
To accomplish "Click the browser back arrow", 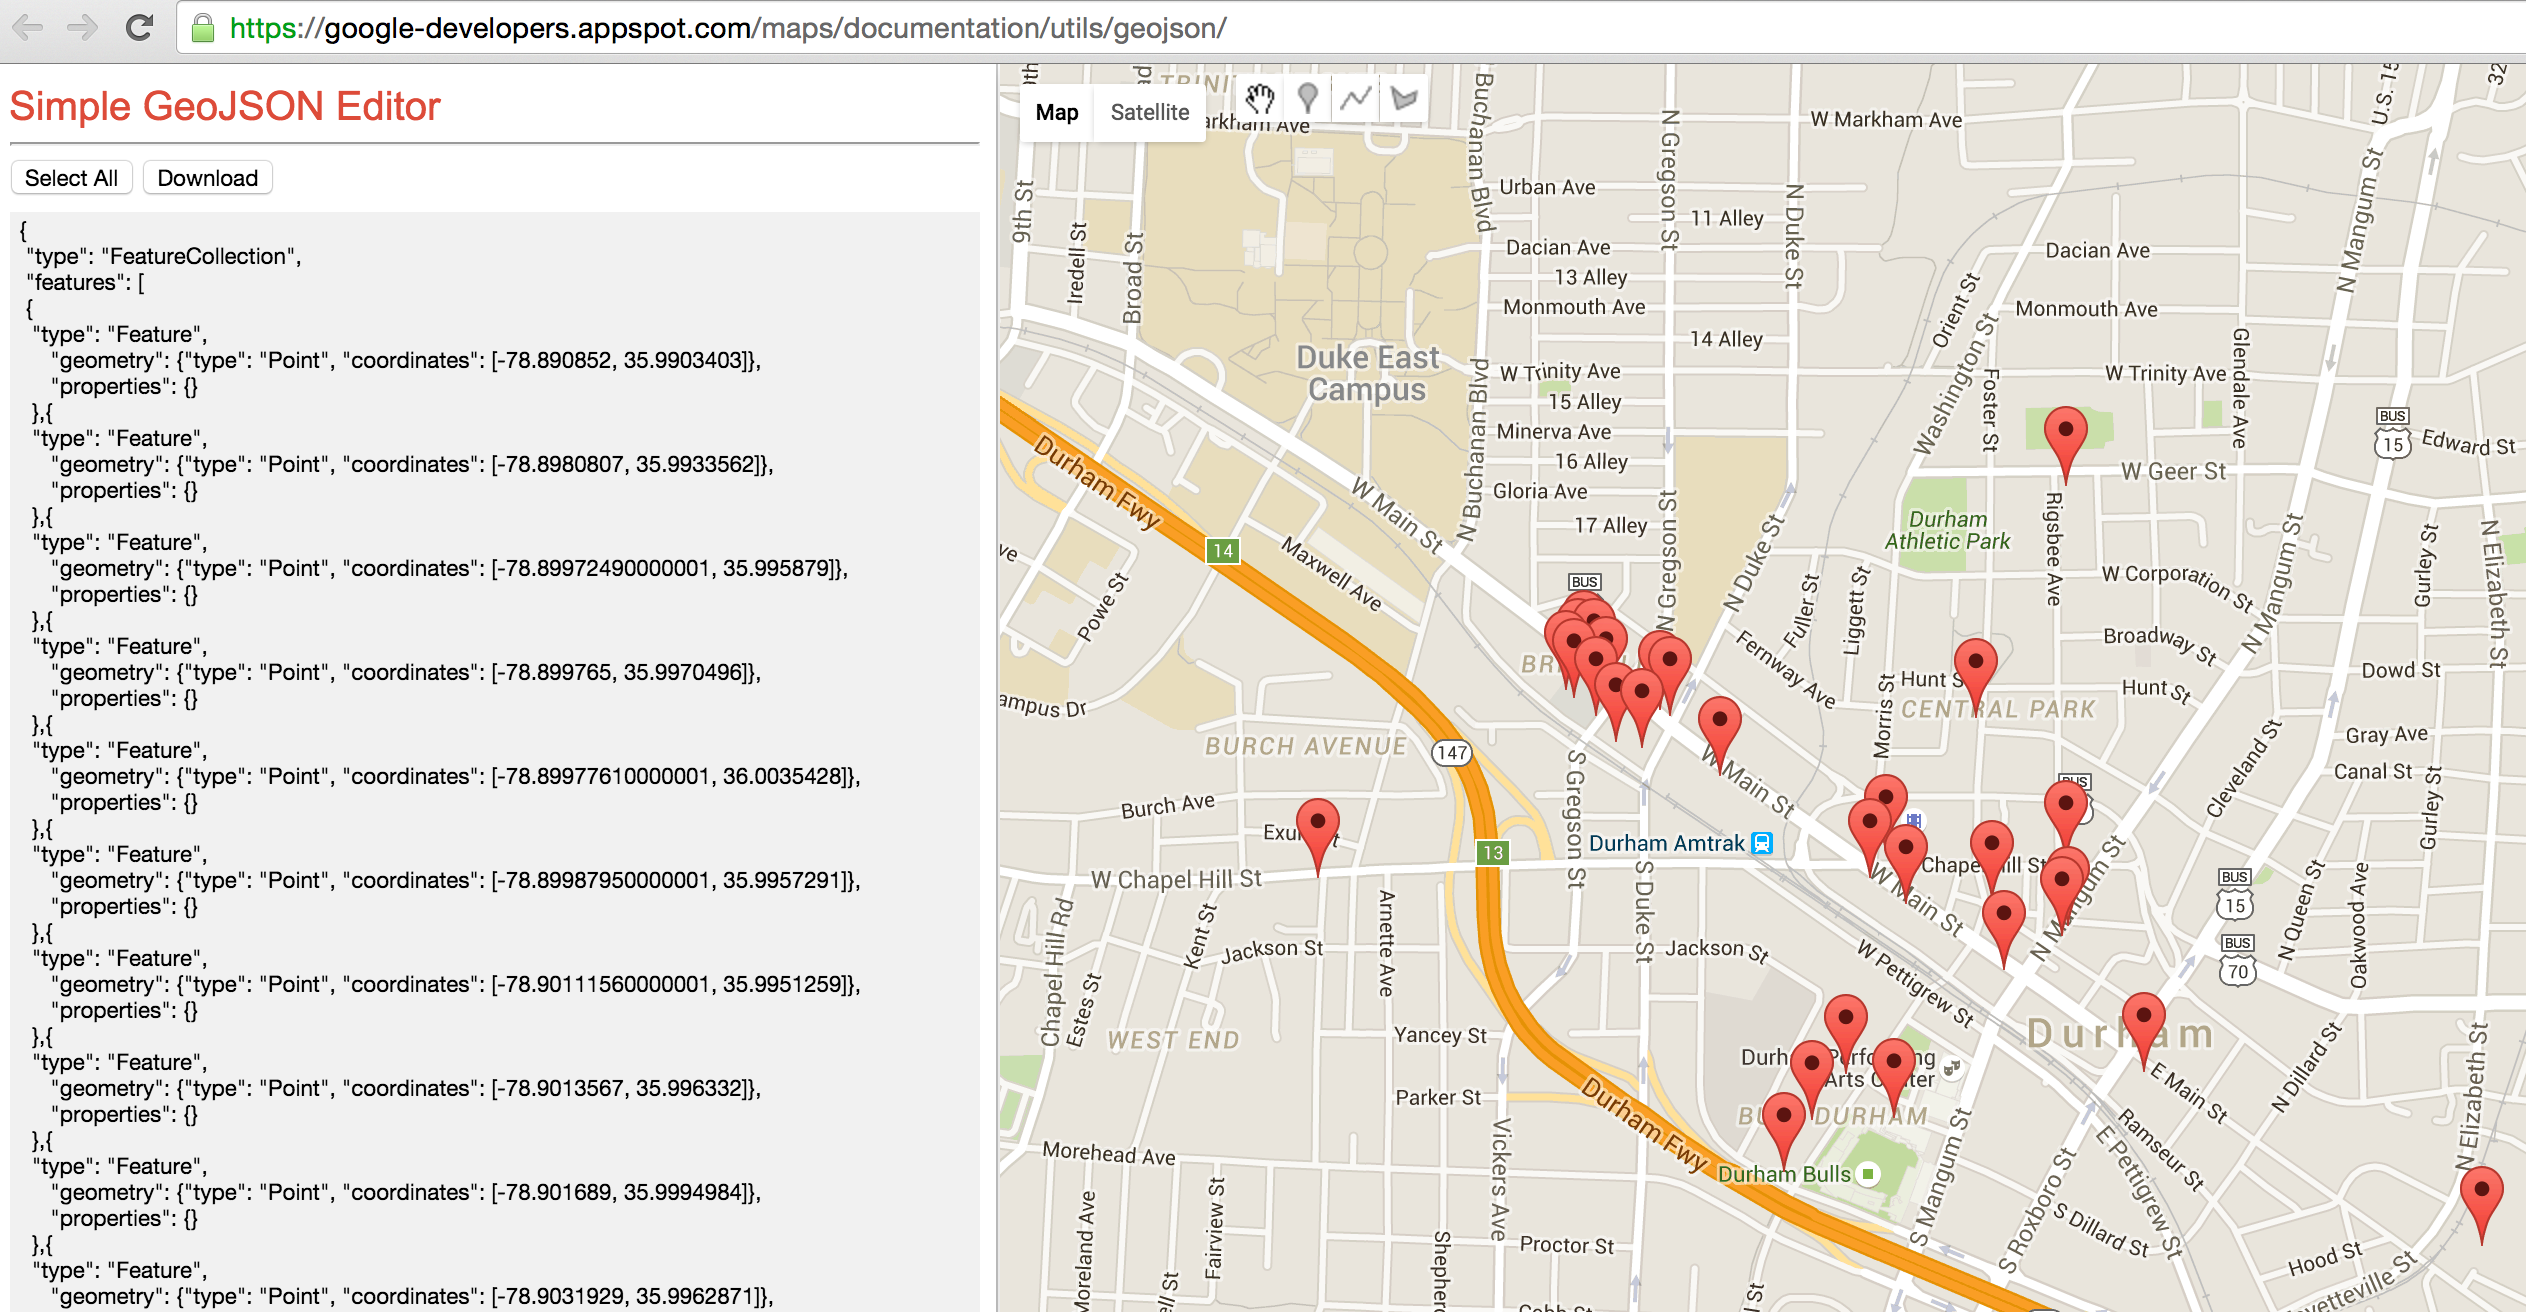I will 28,28.
